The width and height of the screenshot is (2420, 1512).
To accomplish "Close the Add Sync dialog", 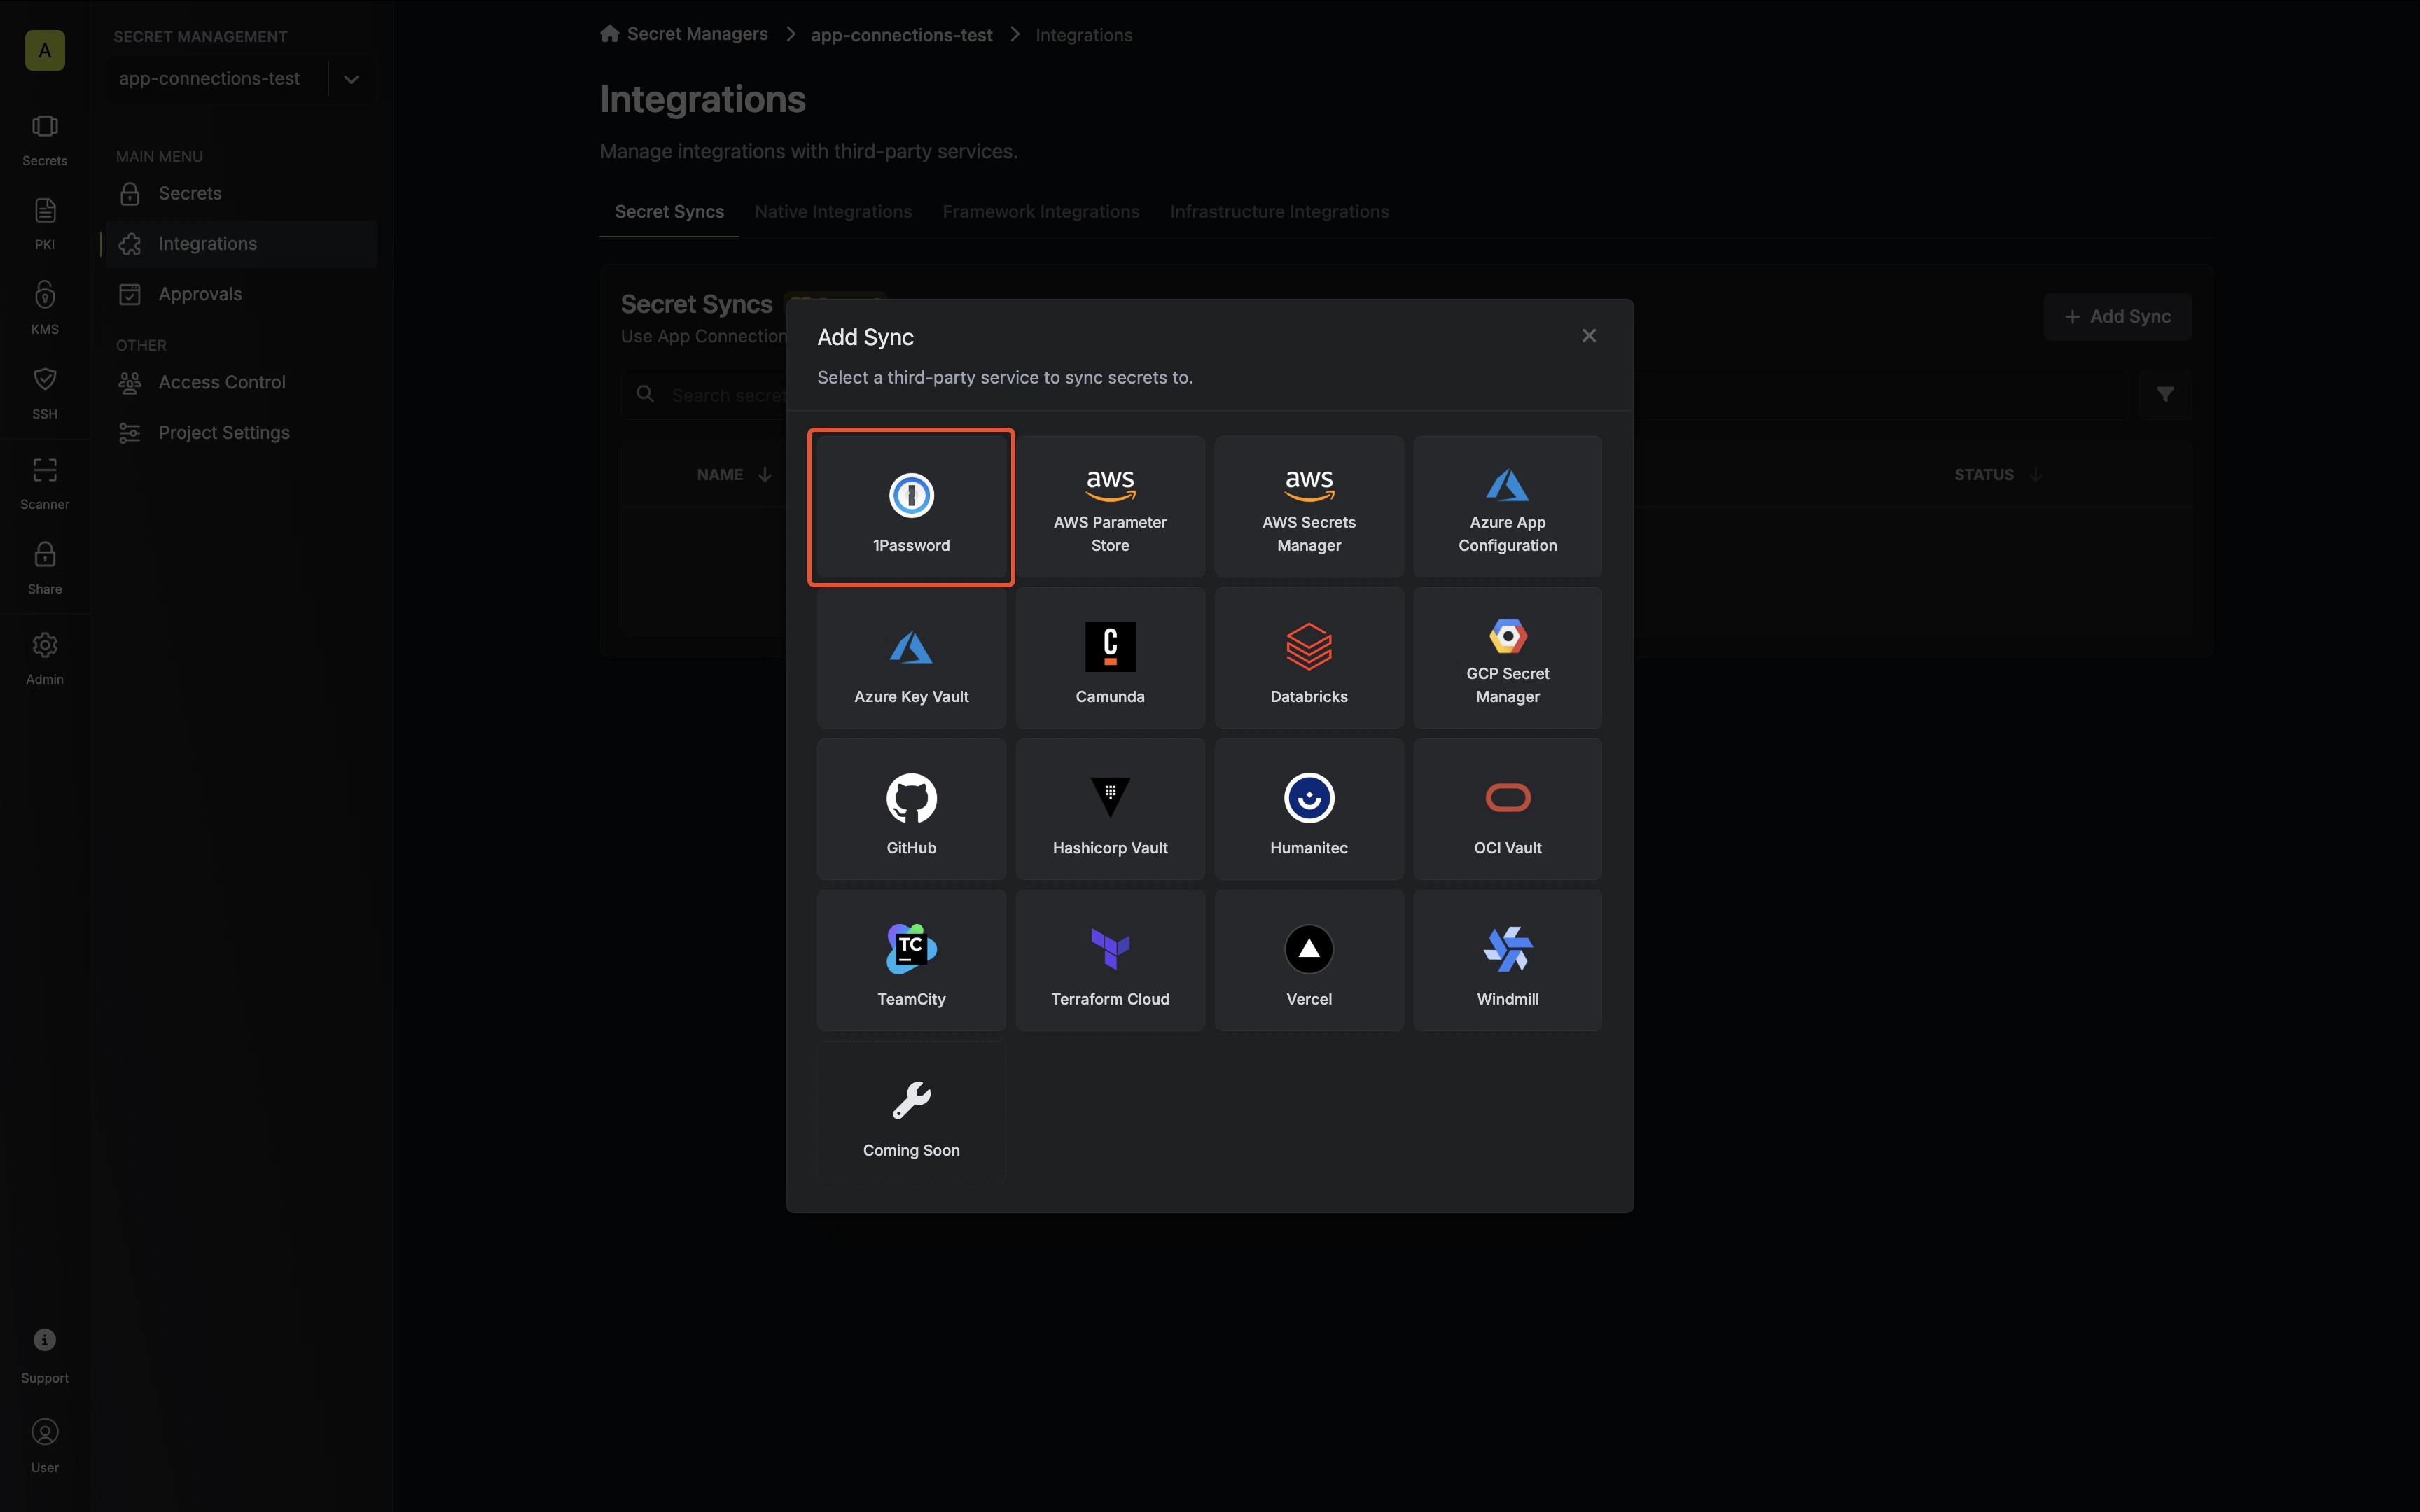I will (x=1589, y=336).
